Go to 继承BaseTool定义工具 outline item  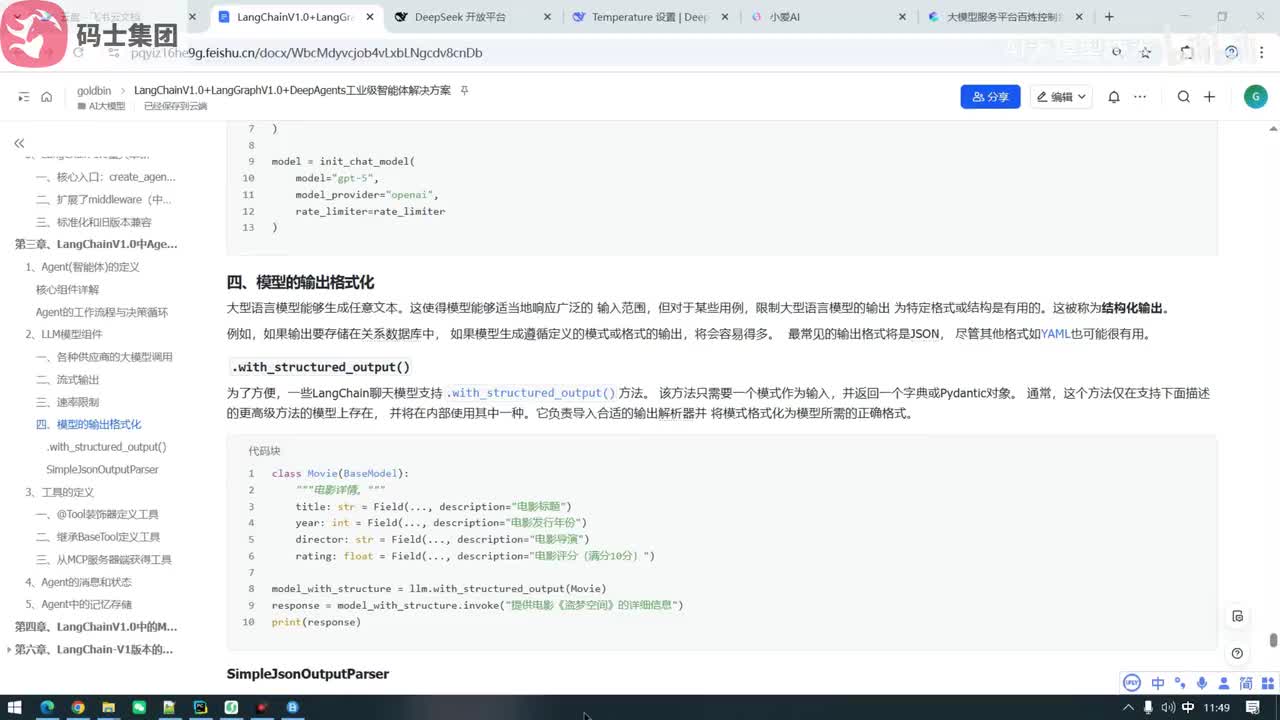(x=98, y=537)
